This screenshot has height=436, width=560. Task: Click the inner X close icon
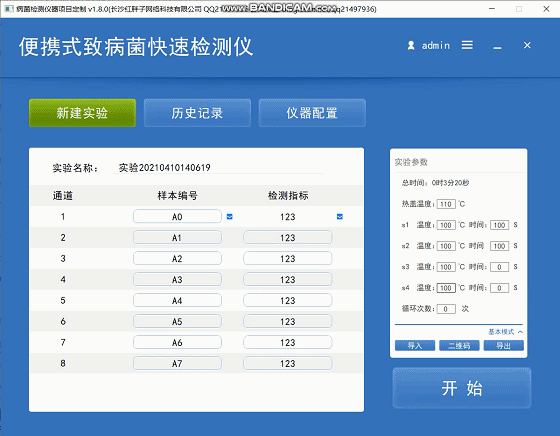527,45
